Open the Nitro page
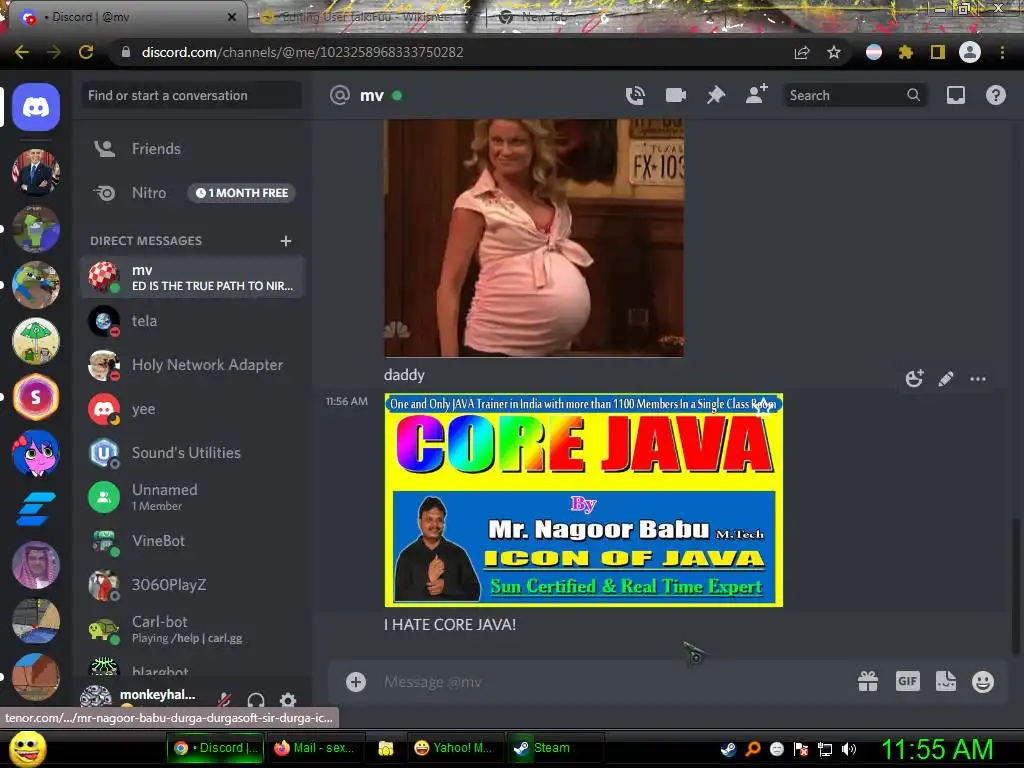This screenshot has height=768, width=1024. [x=192, y=193]
